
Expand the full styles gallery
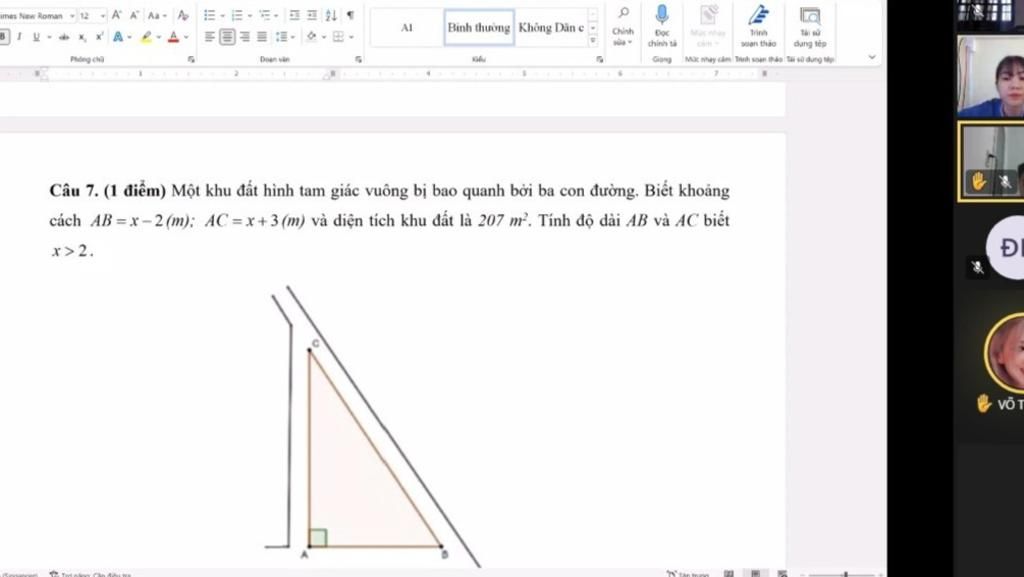click(593, 41)
